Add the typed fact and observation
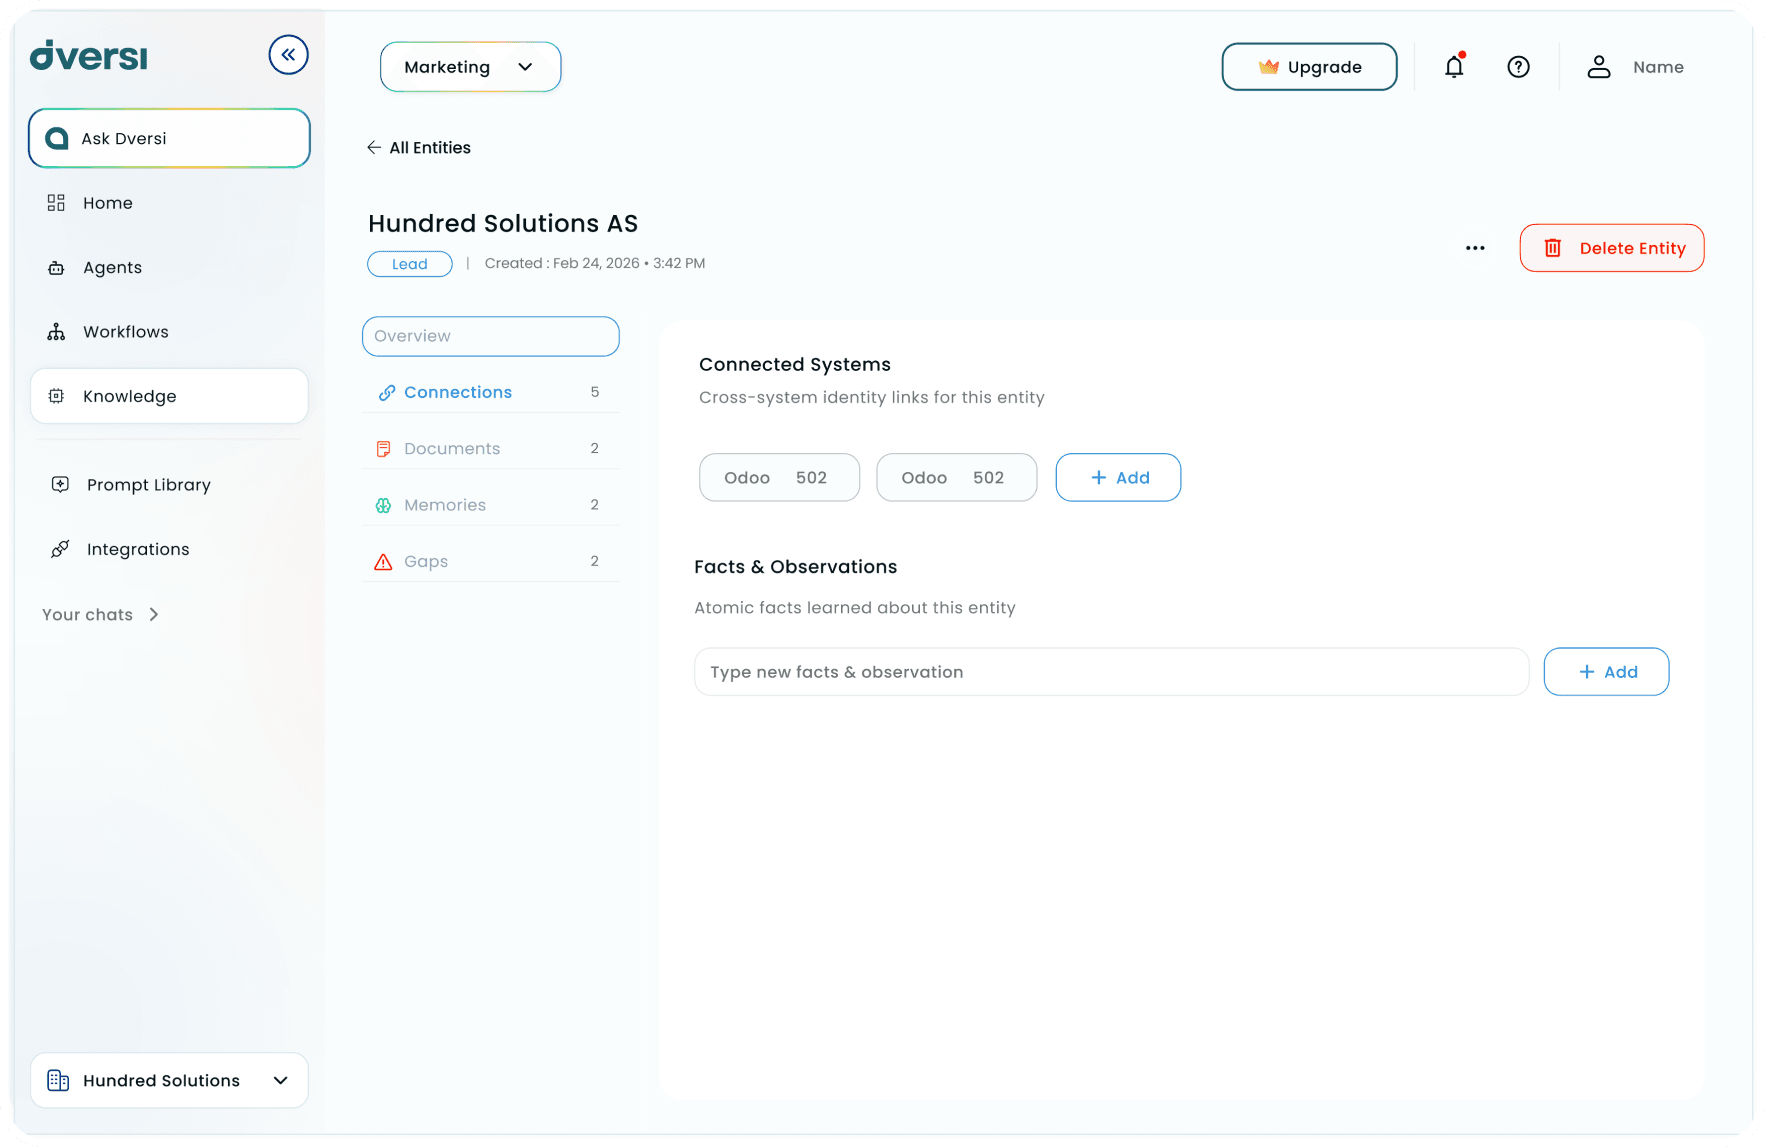The image size is (1766, 1148). pyautogui.click(x=1606, y=672)
